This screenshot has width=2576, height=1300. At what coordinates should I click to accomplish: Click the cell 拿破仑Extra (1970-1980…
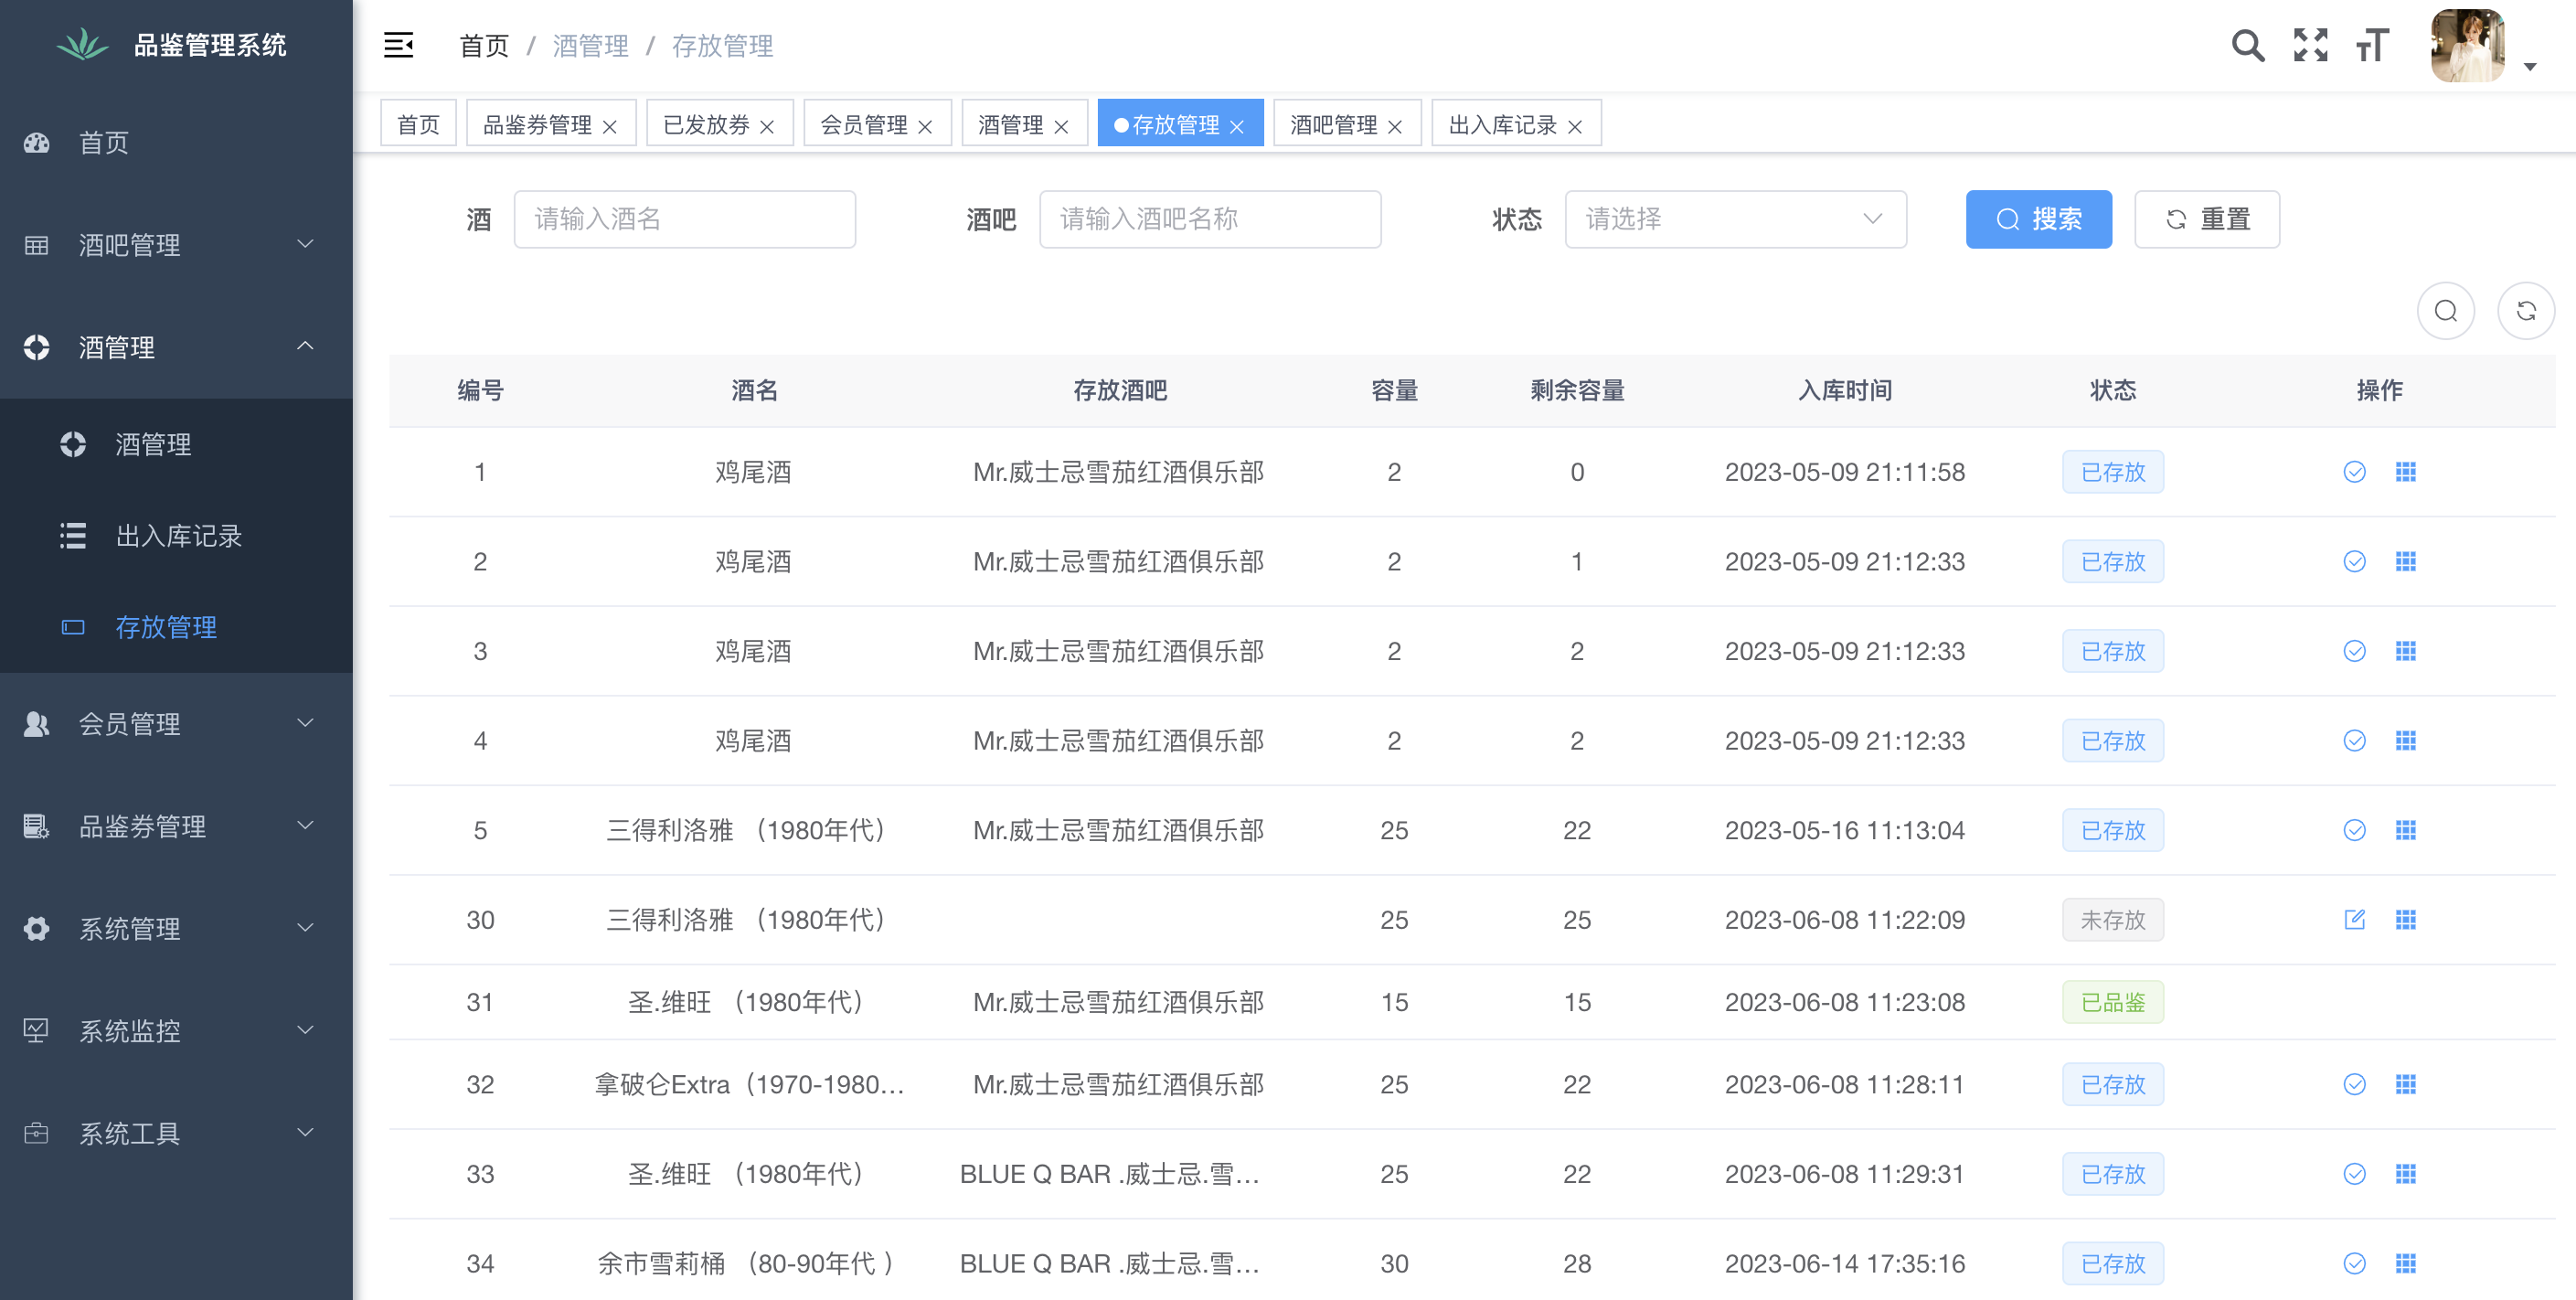[x=750, y=1085]
